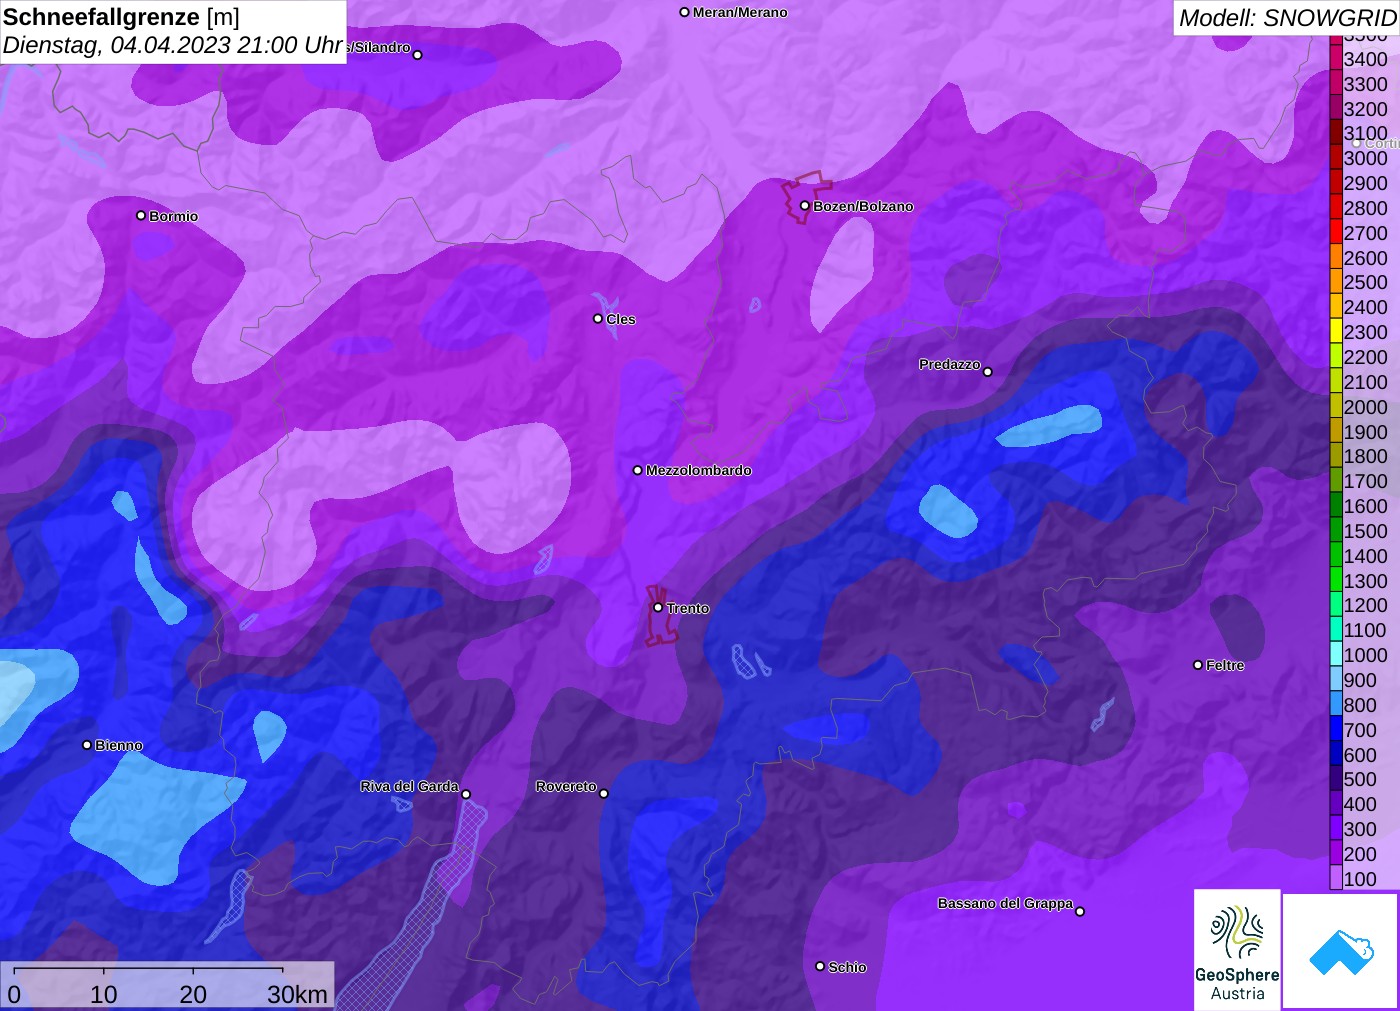Click the date Dienstag, 04.04.2023 21:00 Uhr
1400x1011 pixels.
pos(173,45)
